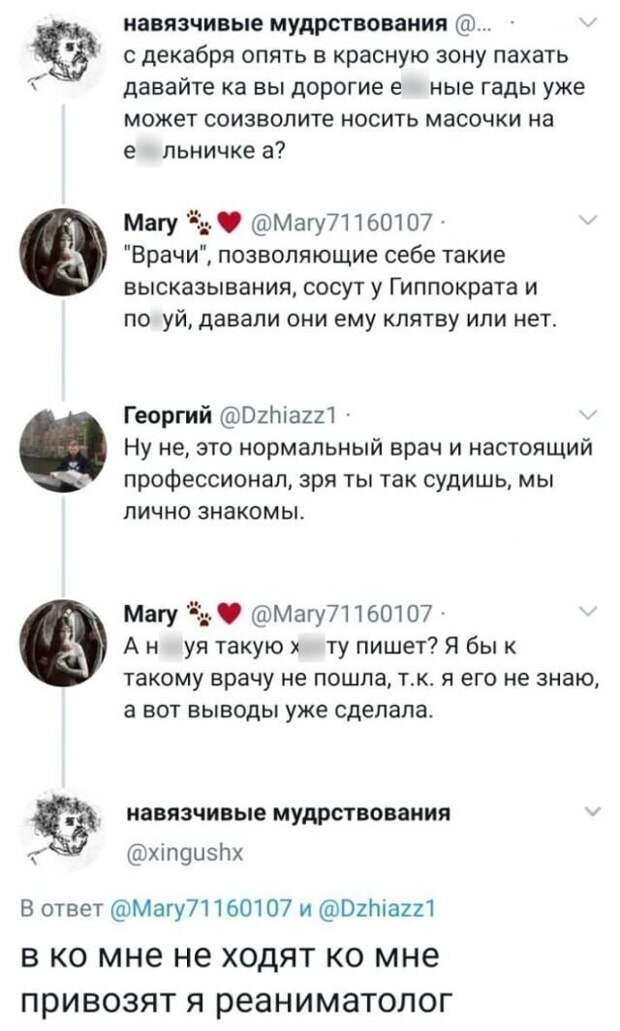Open Георгий's profile picture
This screenshot has height=1031, width=620.
(62, 449)
